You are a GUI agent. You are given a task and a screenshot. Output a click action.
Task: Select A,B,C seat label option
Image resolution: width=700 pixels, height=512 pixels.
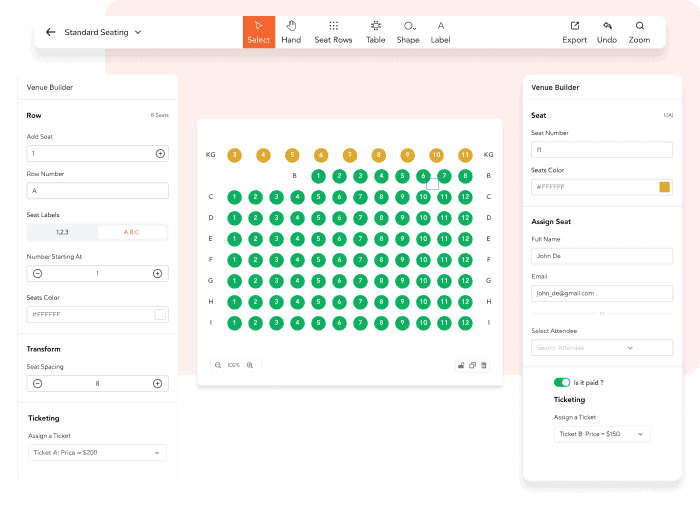(x=132, y=232)
